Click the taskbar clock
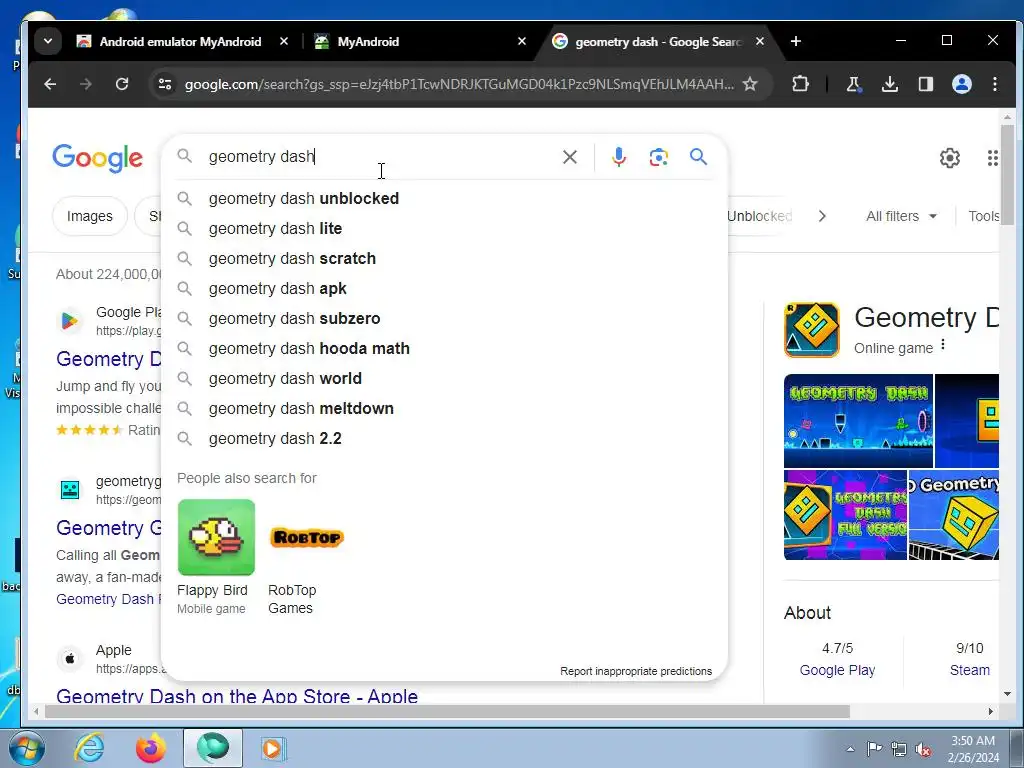The image size is (1024, 768). (973, 749)
